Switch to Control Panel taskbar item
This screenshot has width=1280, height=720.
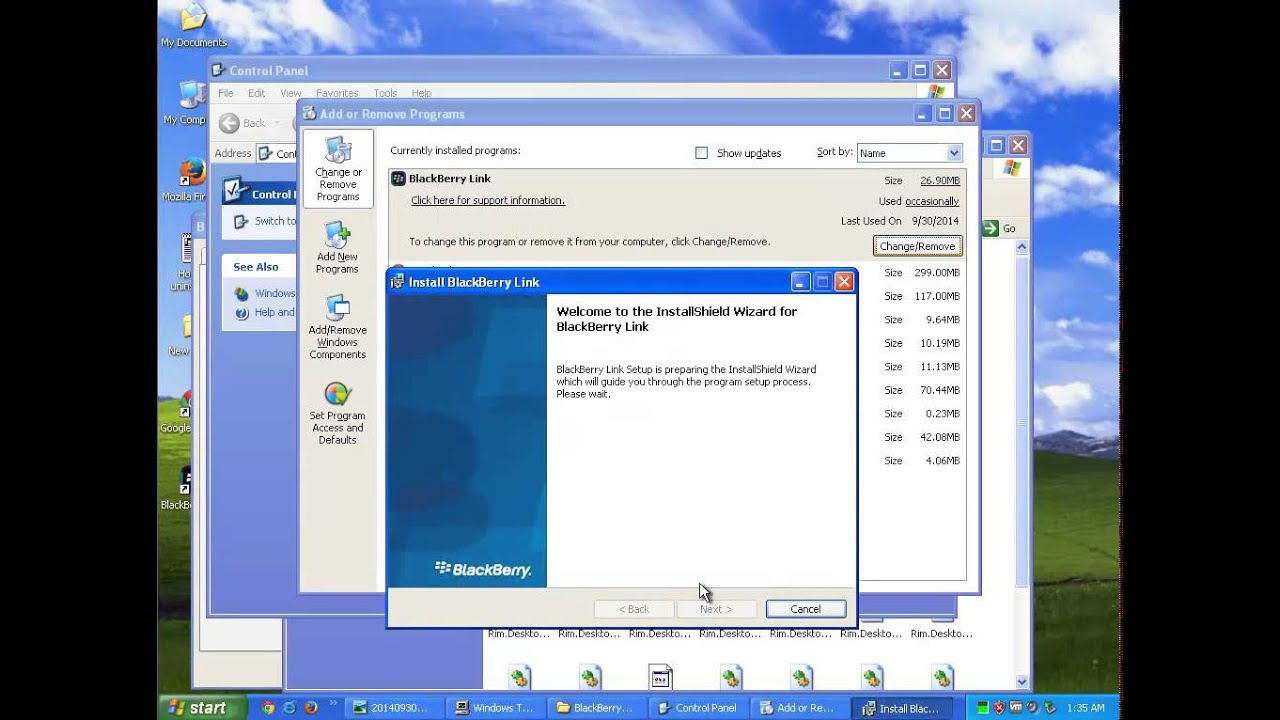pos(697,708)
